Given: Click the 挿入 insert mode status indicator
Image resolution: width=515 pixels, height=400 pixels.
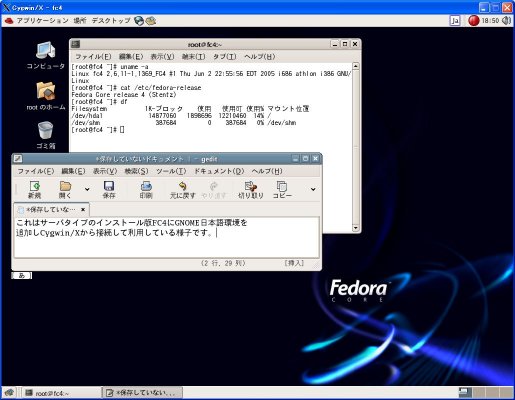Looking at the screenshot, I should [294, 263].
